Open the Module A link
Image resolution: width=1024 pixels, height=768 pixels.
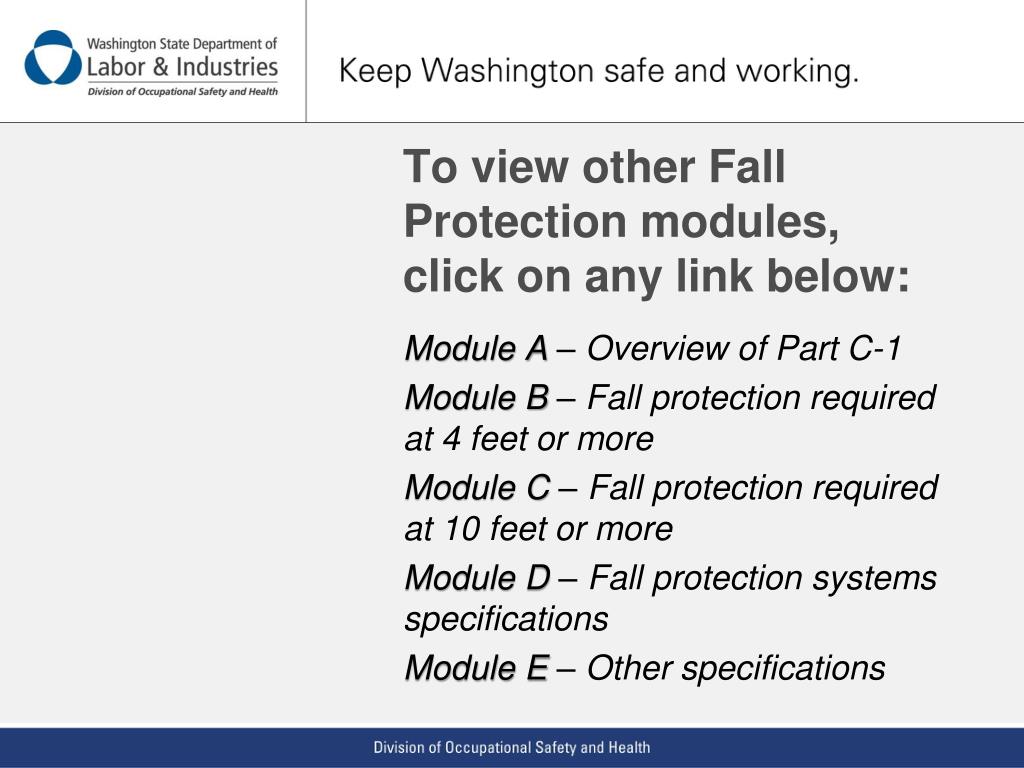475,348
